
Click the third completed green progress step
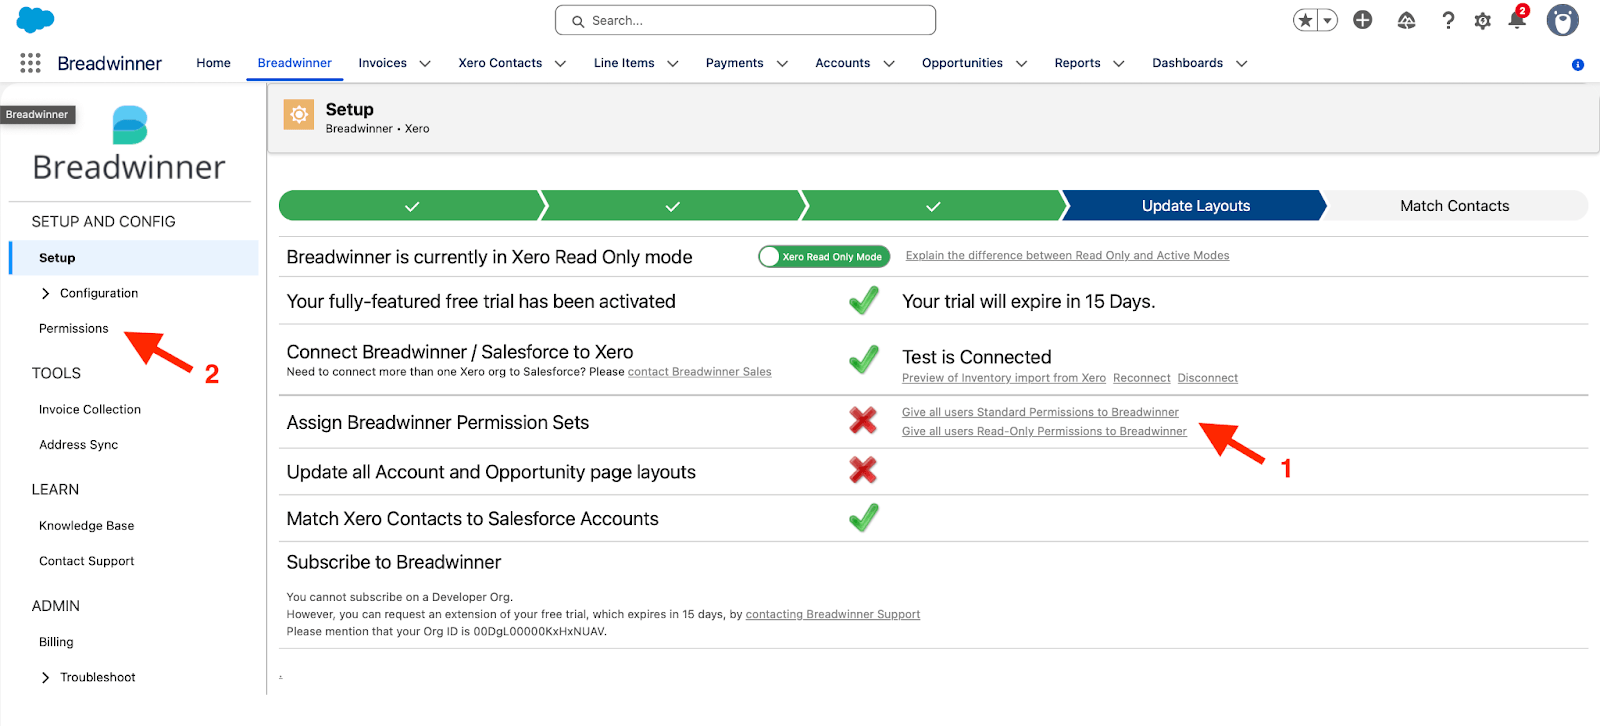click(x=933, y=206)
